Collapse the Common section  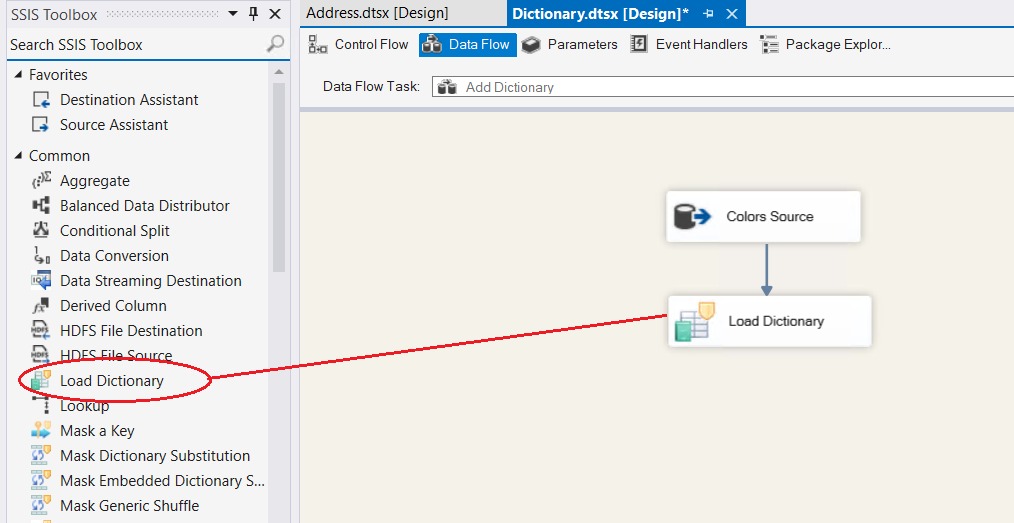17,156
